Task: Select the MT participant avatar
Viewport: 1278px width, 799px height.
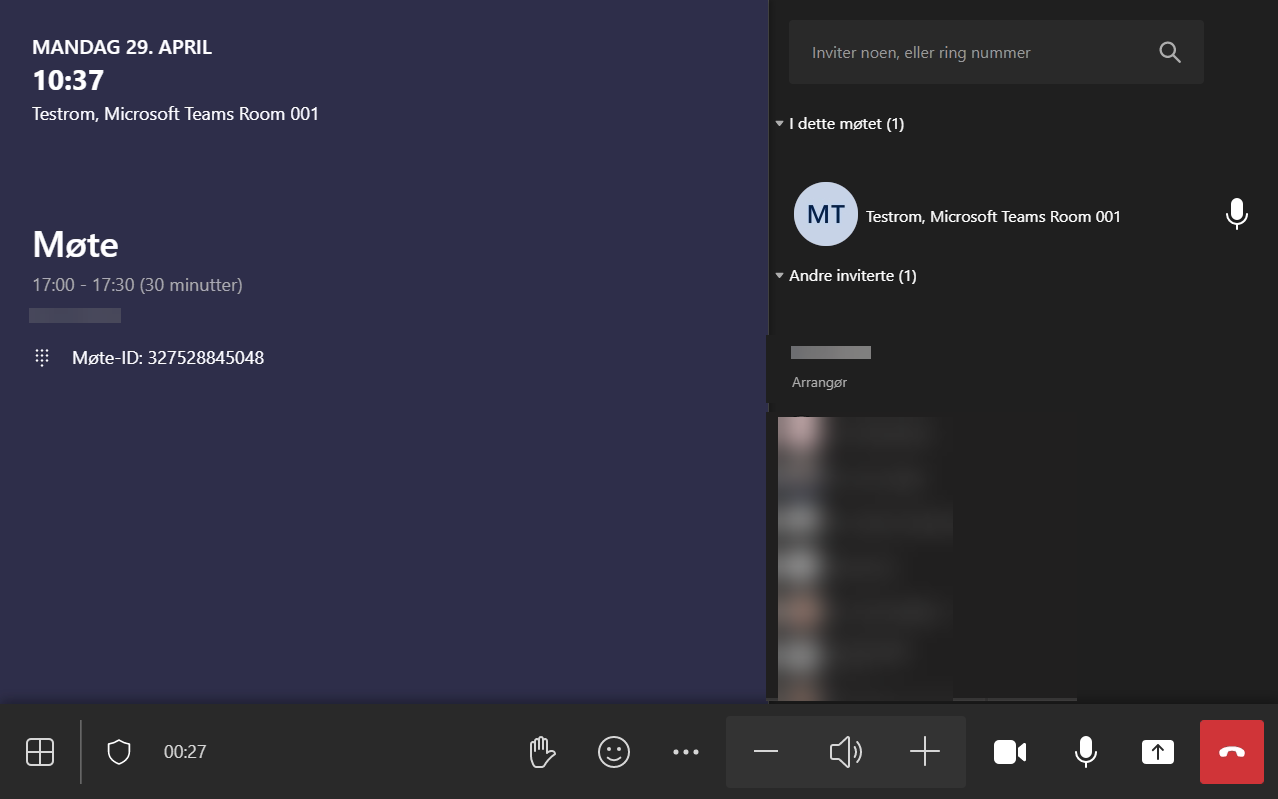Action: click(x=825, y=214)
